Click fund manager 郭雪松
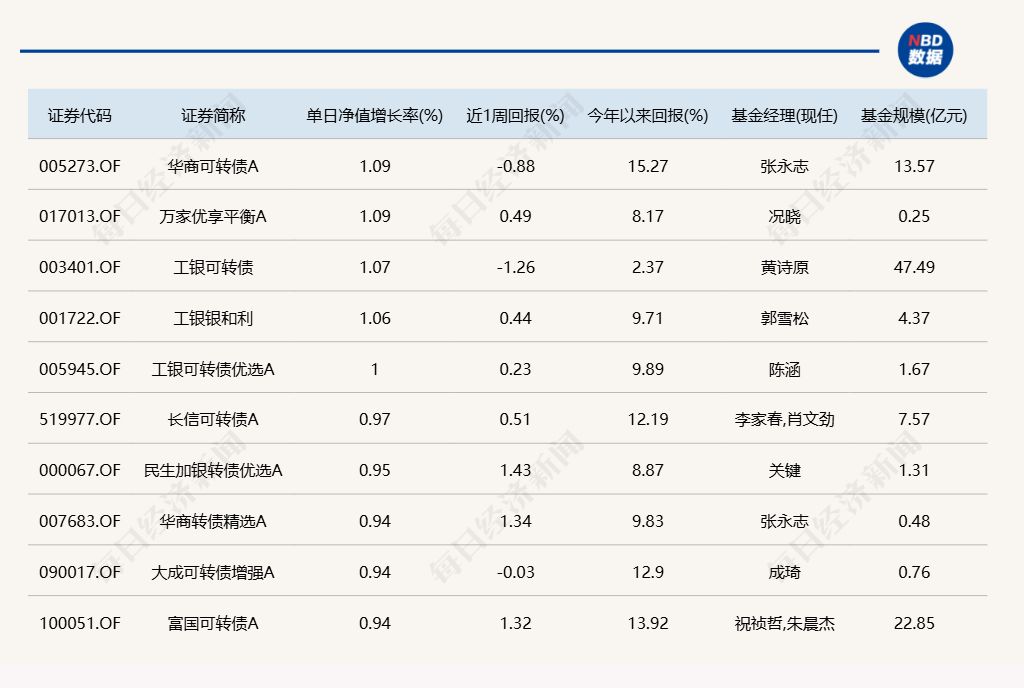The width and height of the screenshot is (1024, 688). pyautogui.click(x=784, y=318)
